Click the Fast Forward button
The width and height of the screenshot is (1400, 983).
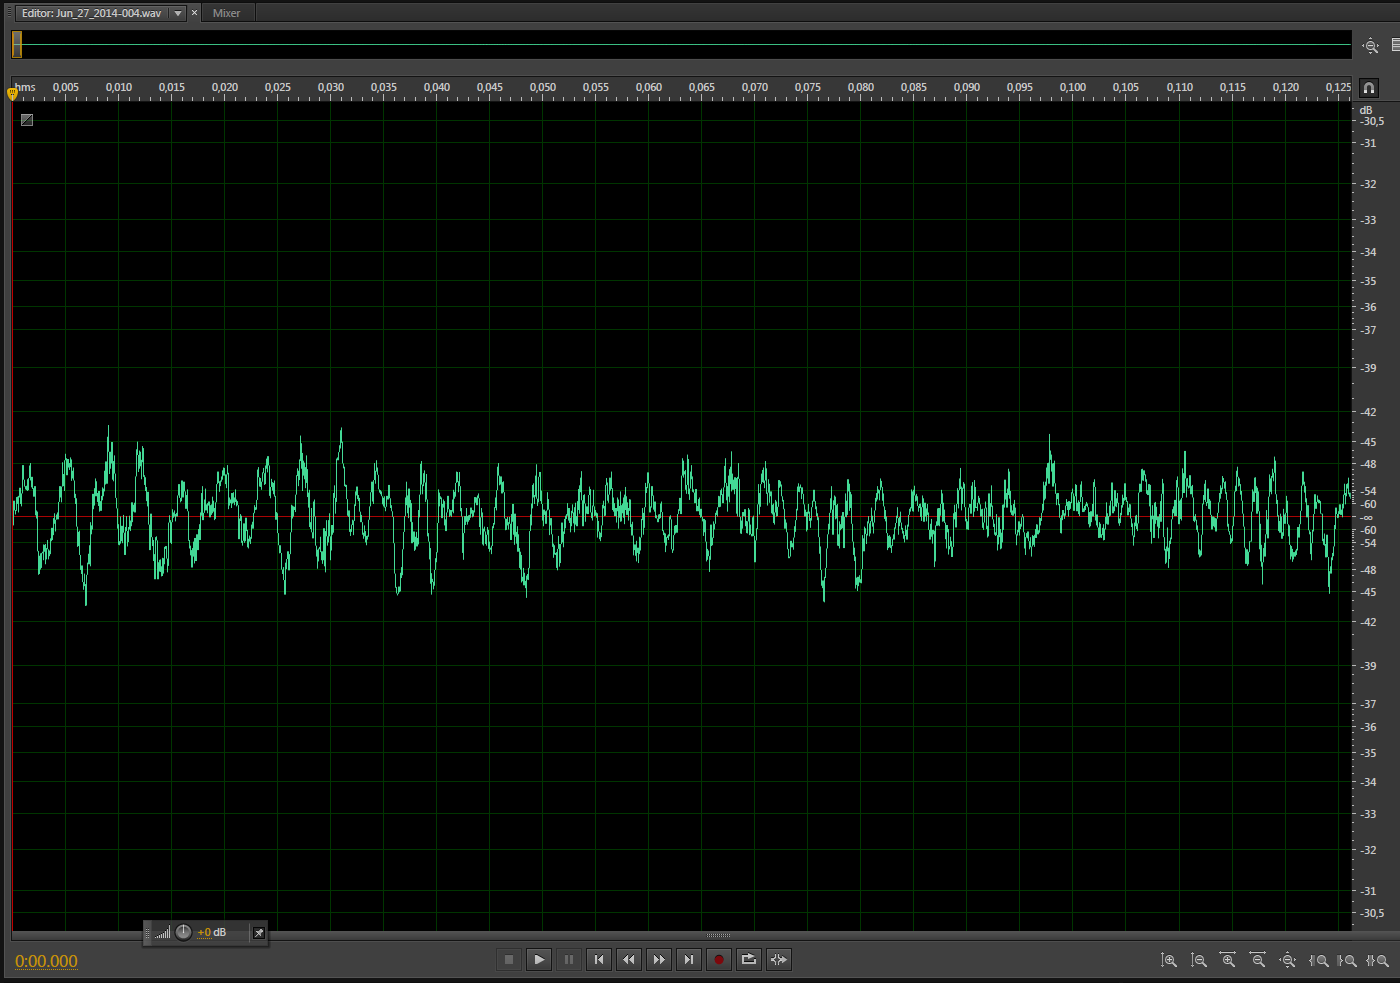(x=658, y=960)
